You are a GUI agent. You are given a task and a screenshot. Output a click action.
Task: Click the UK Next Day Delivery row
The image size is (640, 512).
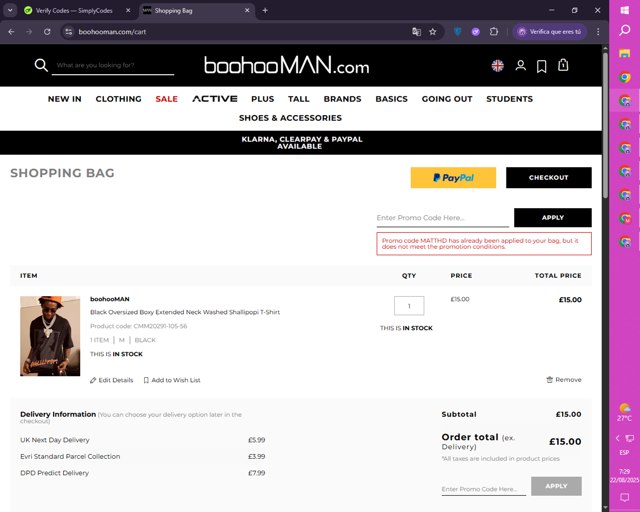point(142,440)
